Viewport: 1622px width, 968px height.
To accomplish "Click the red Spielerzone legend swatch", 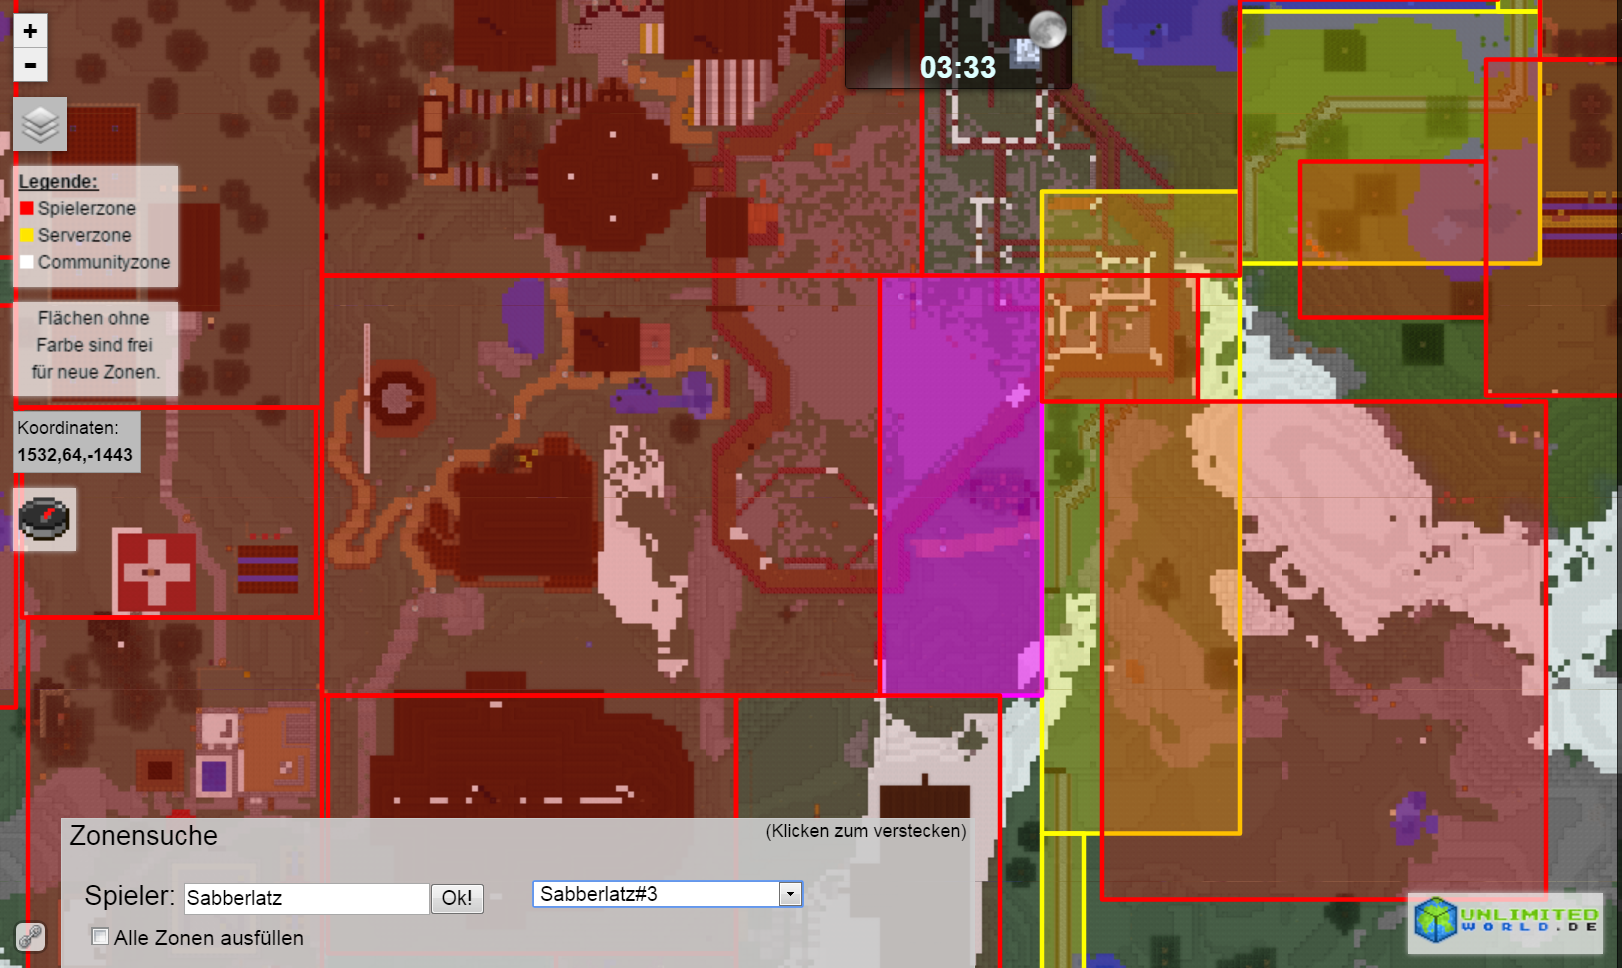I will tap(27, 208).
